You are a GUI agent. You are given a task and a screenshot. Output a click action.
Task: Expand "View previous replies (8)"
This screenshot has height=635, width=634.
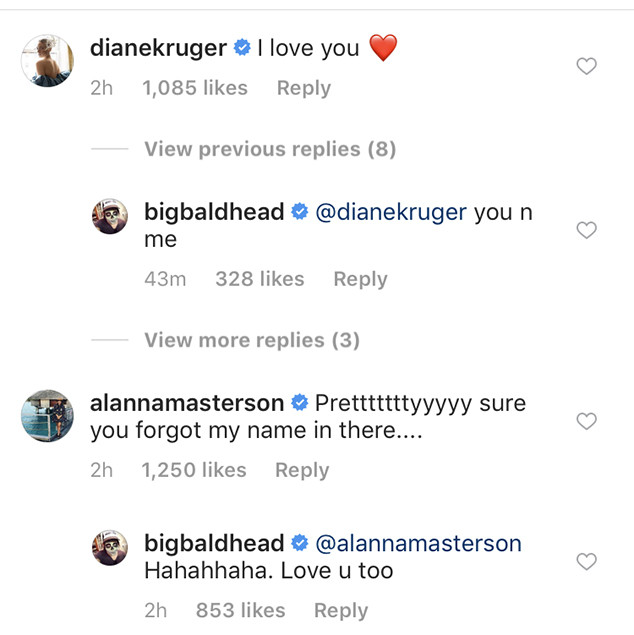(x=270, y=149)
